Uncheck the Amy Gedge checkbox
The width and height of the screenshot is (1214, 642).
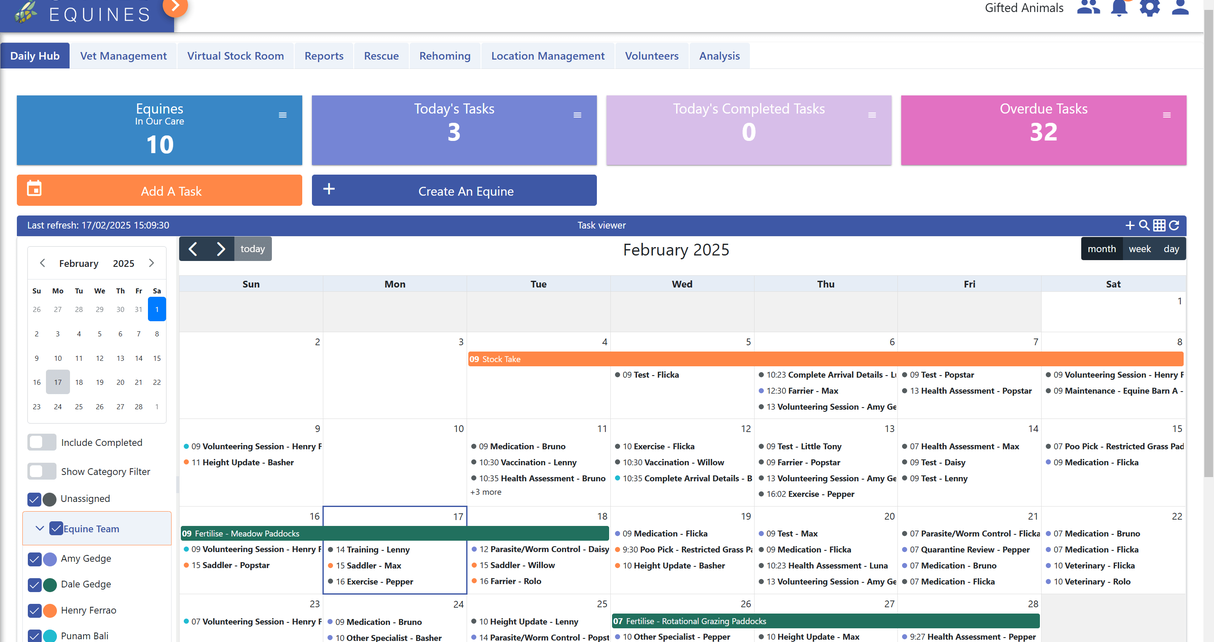pyautogui.click(x=34, y=560)
